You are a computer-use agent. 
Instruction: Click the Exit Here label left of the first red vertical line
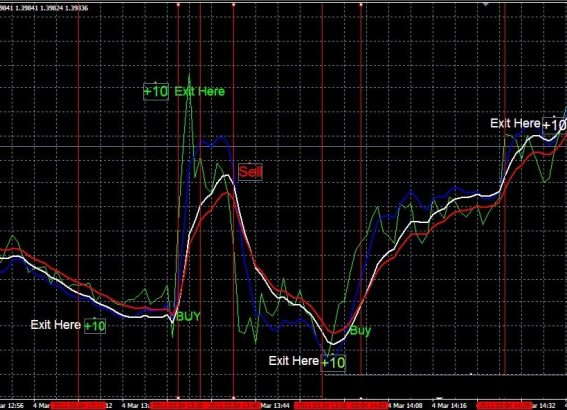(x=56, y=325)
